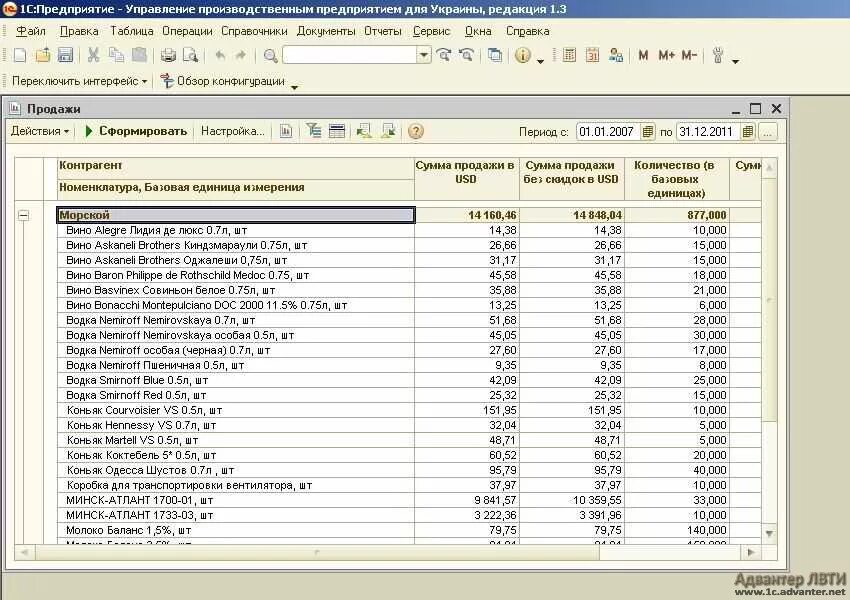Viewport: 850px width, 600px height.
Task: Click the vertical scrollbar down arrow
Action: [769, 534]
